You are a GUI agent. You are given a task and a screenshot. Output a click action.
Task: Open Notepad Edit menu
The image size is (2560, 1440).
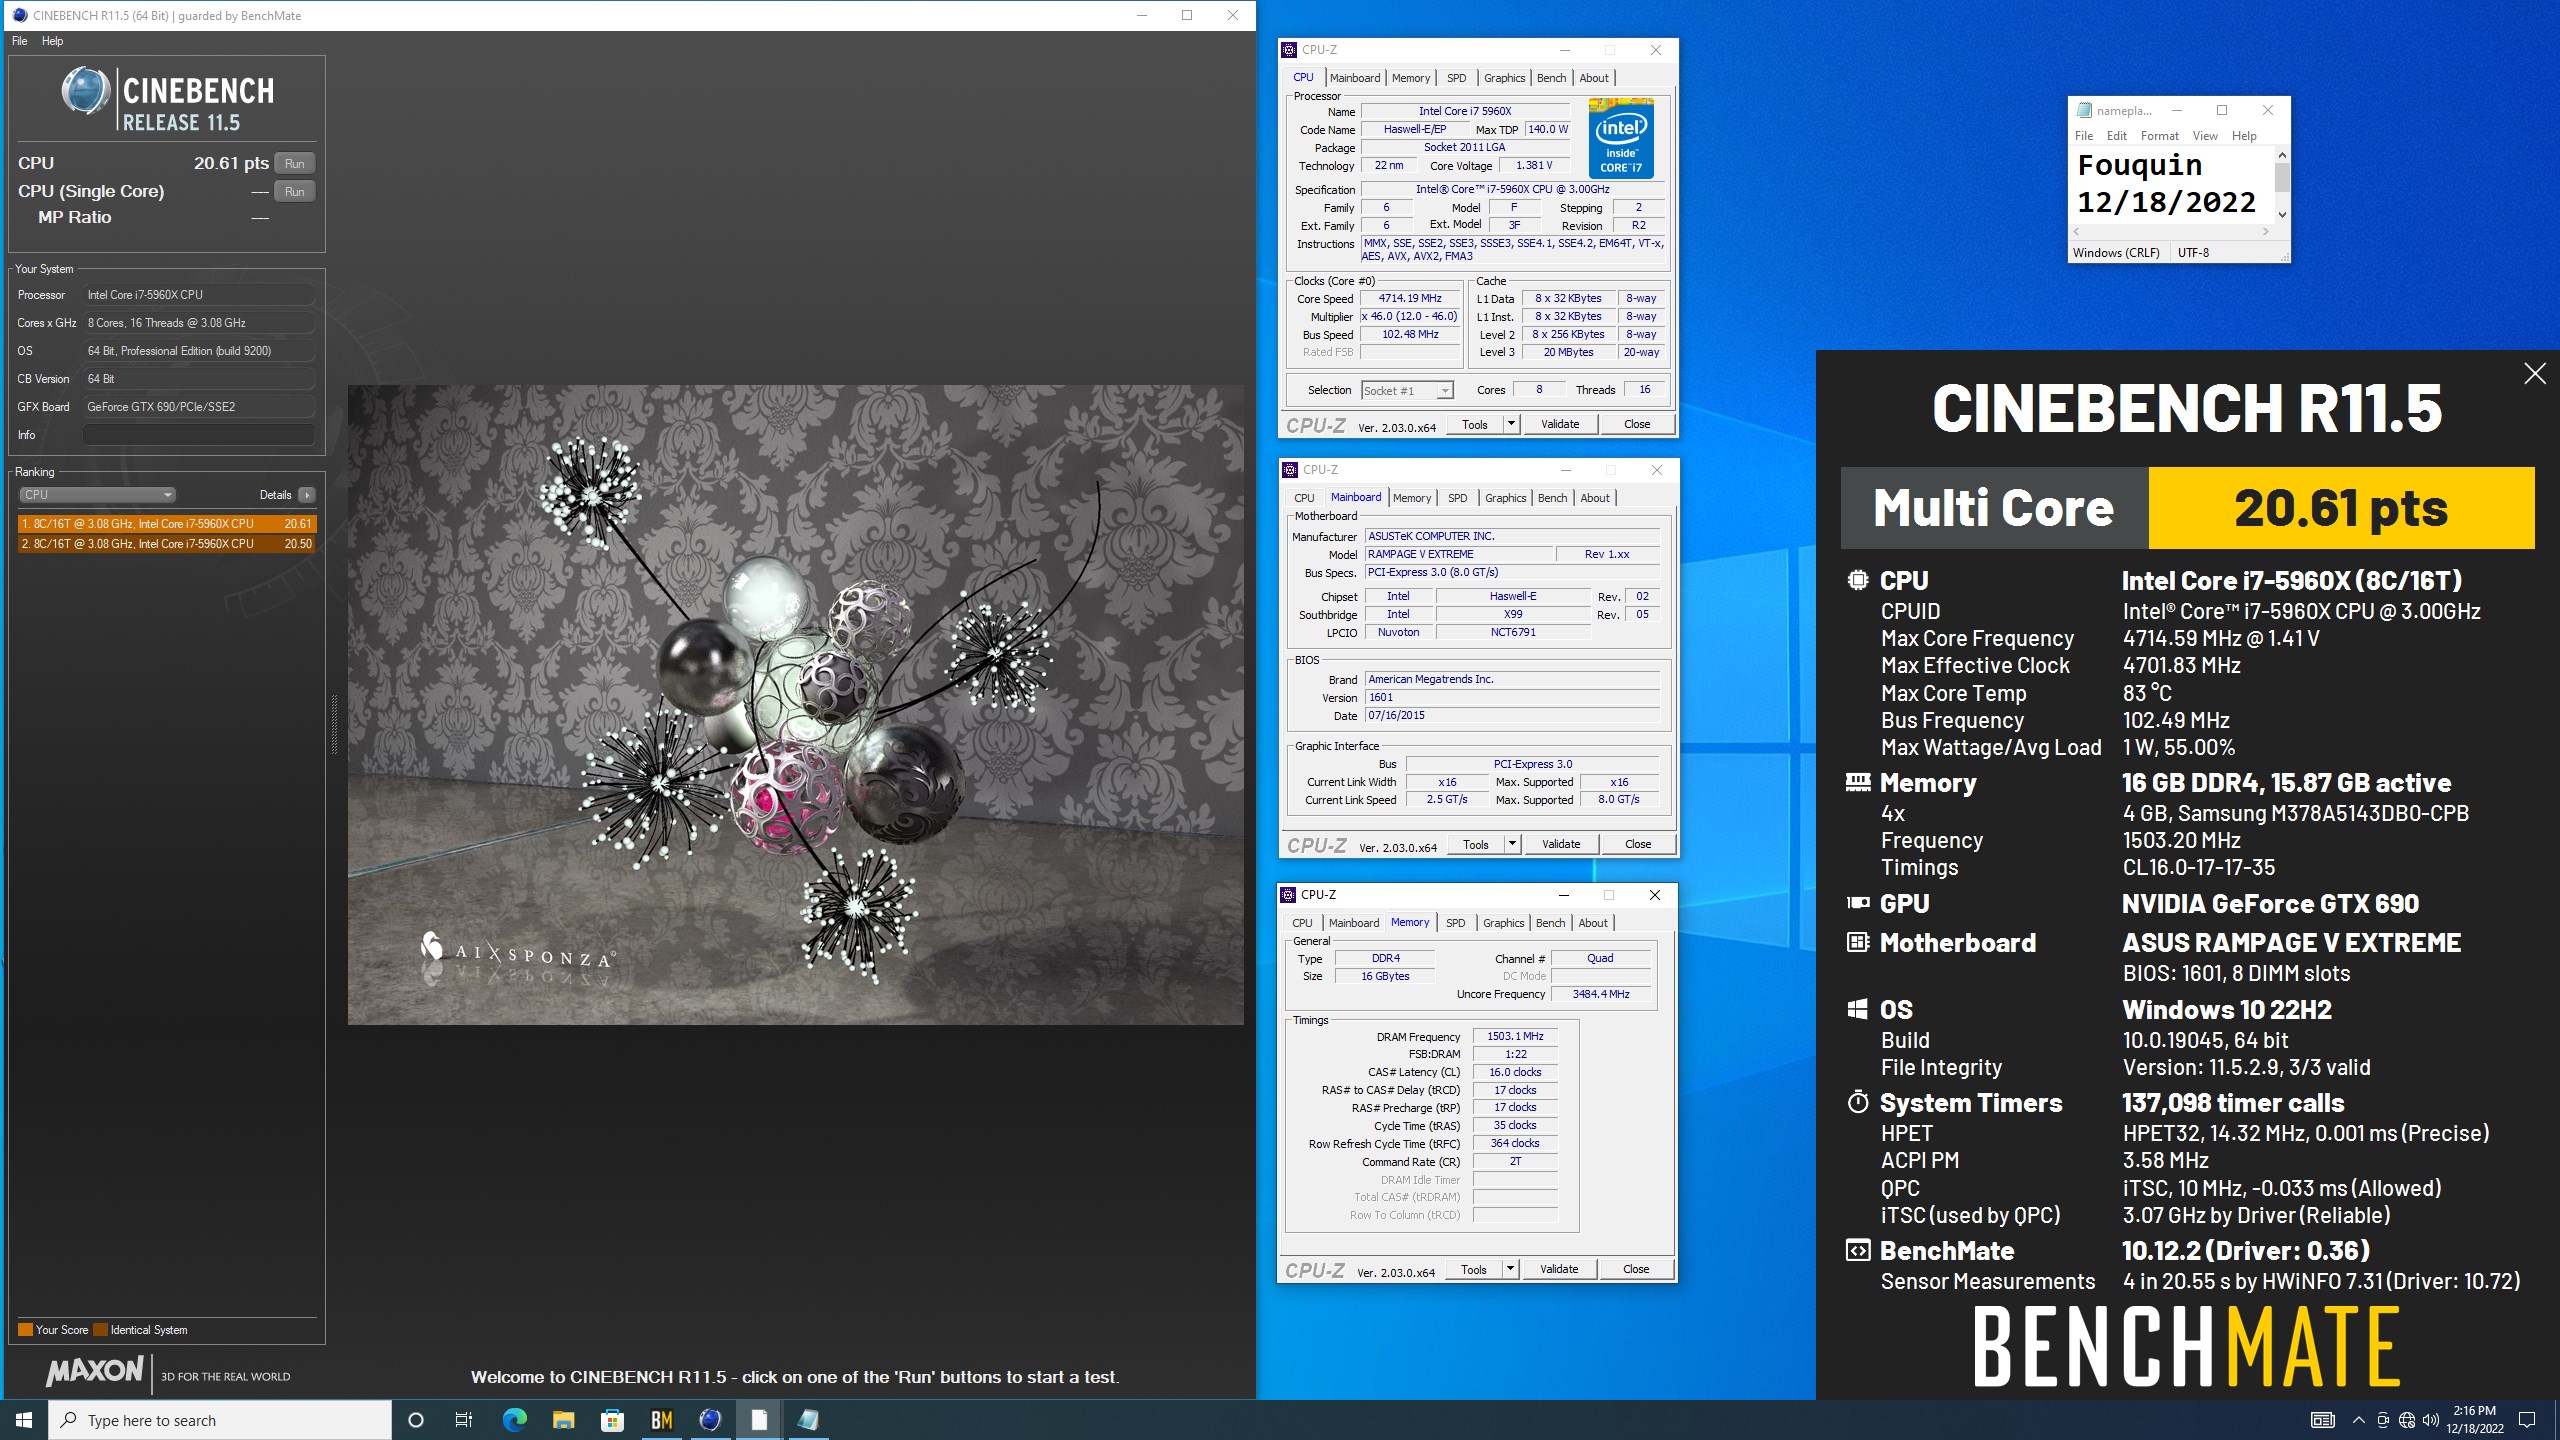(2117, 136)
